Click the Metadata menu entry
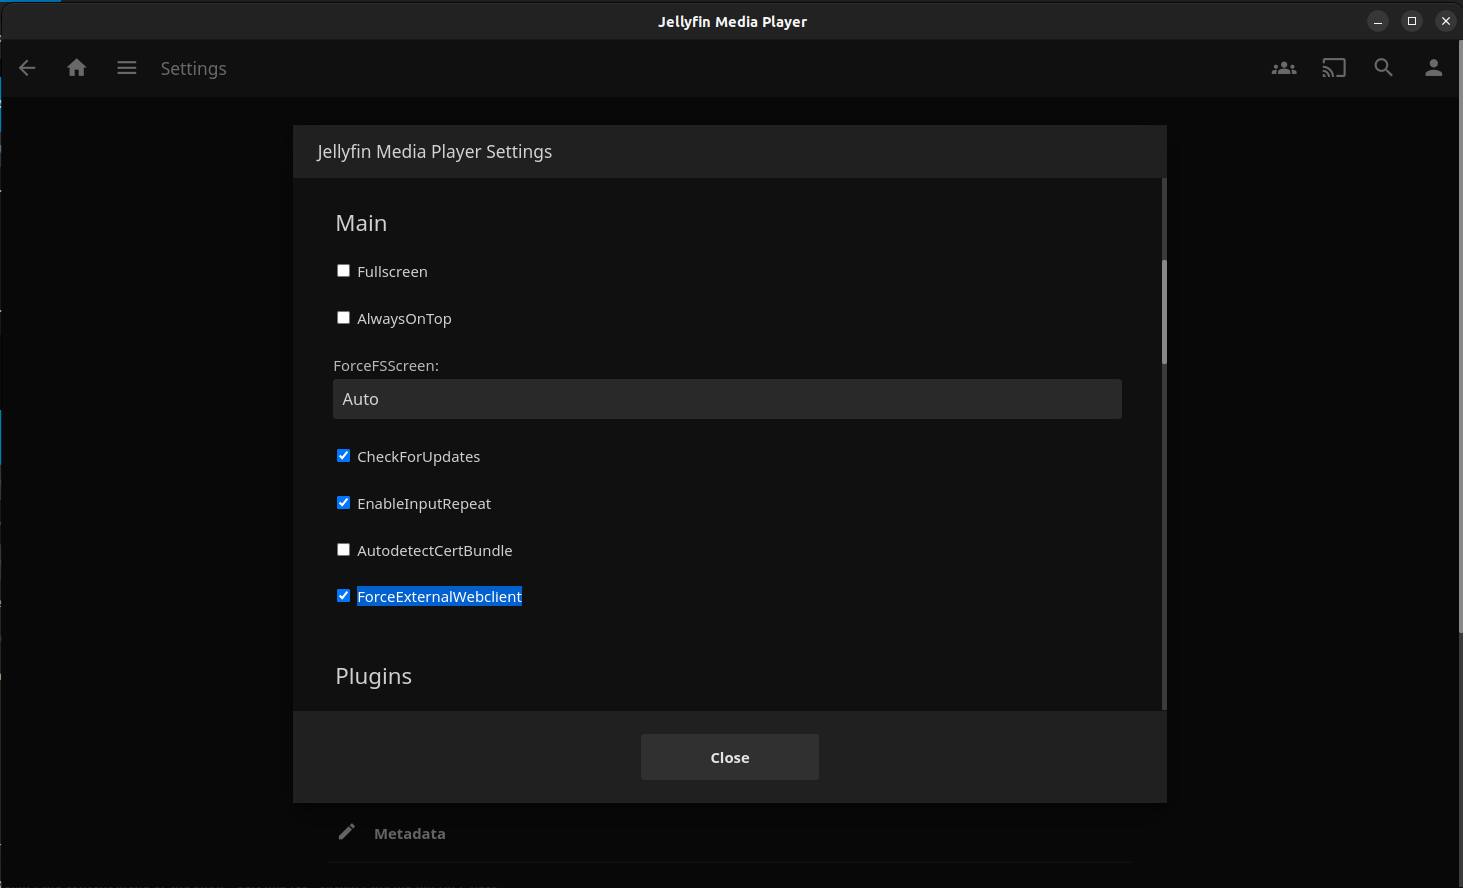 [410, 834]
